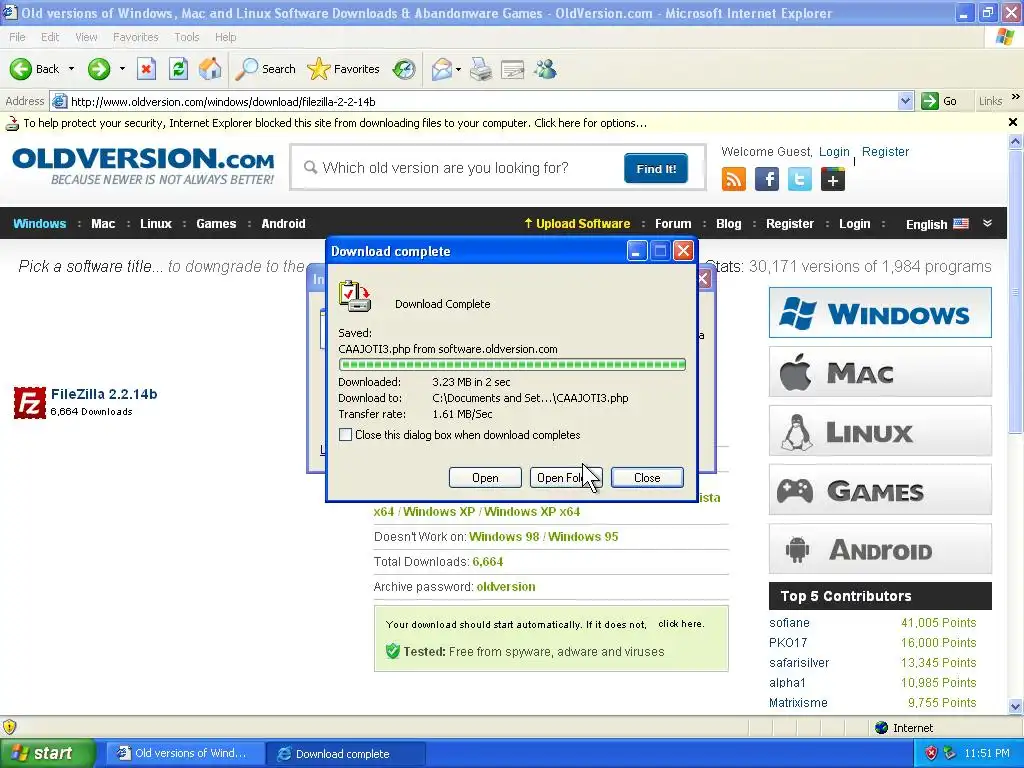Click the Messenger icon in toolbar
1024x768 pixels.
point(545,69)
